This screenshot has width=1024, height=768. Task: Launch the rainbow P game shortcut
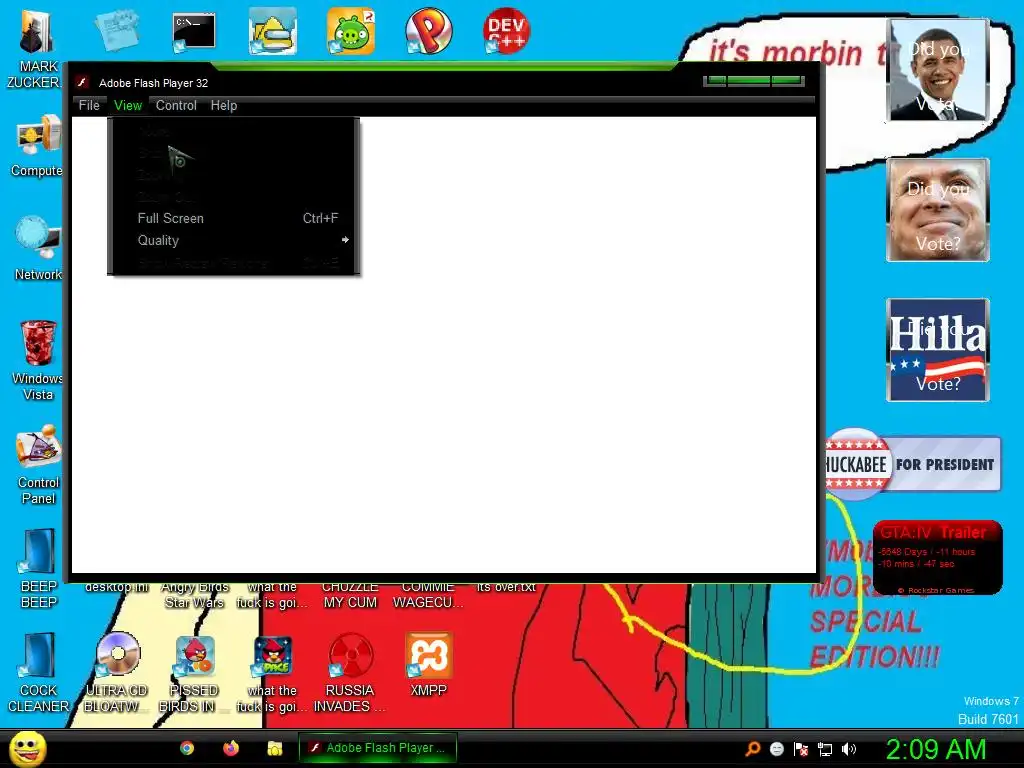click(428, 31)
